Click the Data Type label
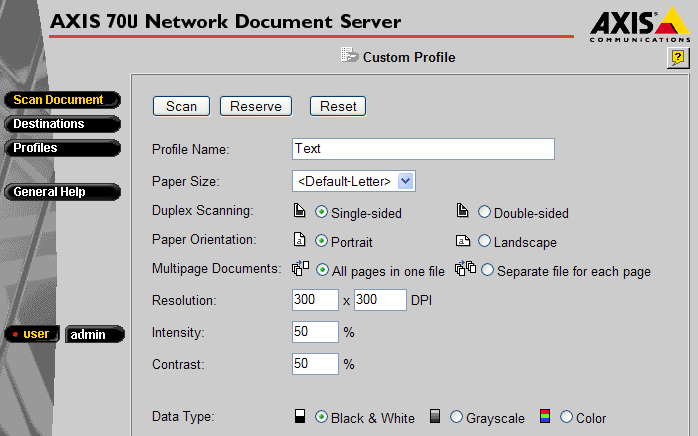Image resolution: width=698 pixels, height=436 pixels. (183, 416)
